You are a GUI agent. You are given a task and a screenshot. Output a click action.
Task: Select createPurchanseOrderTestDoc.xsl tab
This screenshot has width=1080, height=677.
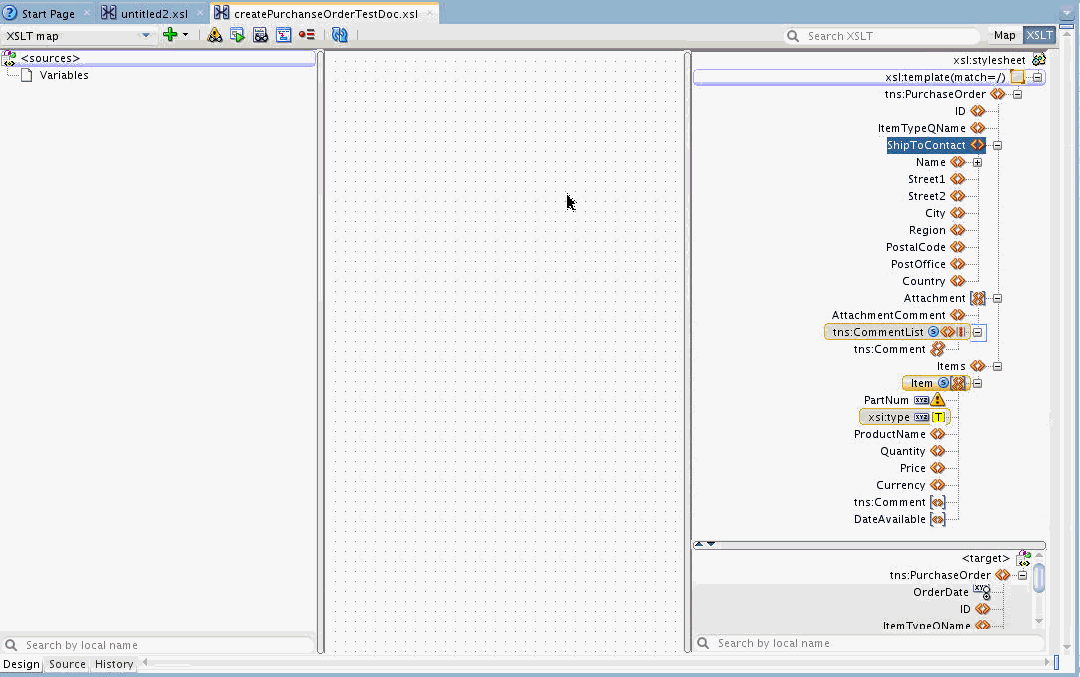[x=325, y=14]
